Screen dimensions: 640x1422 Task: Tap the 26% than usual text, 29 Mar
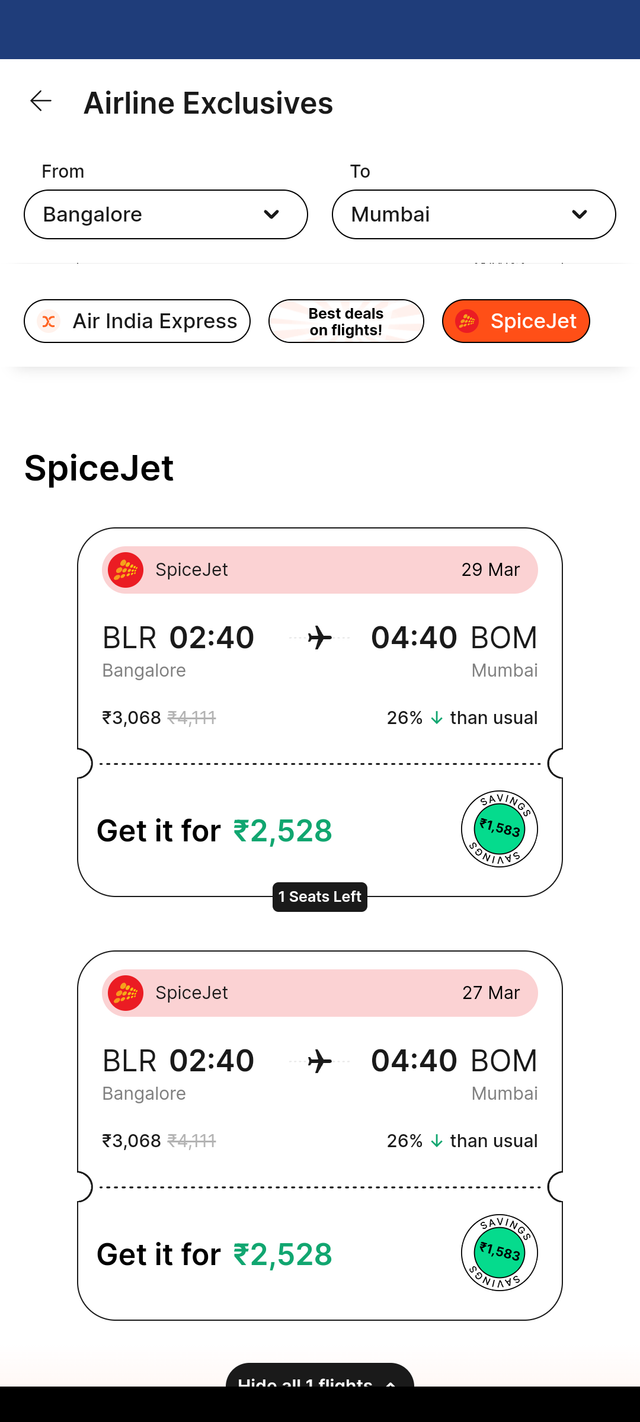[x=462, y=717]
